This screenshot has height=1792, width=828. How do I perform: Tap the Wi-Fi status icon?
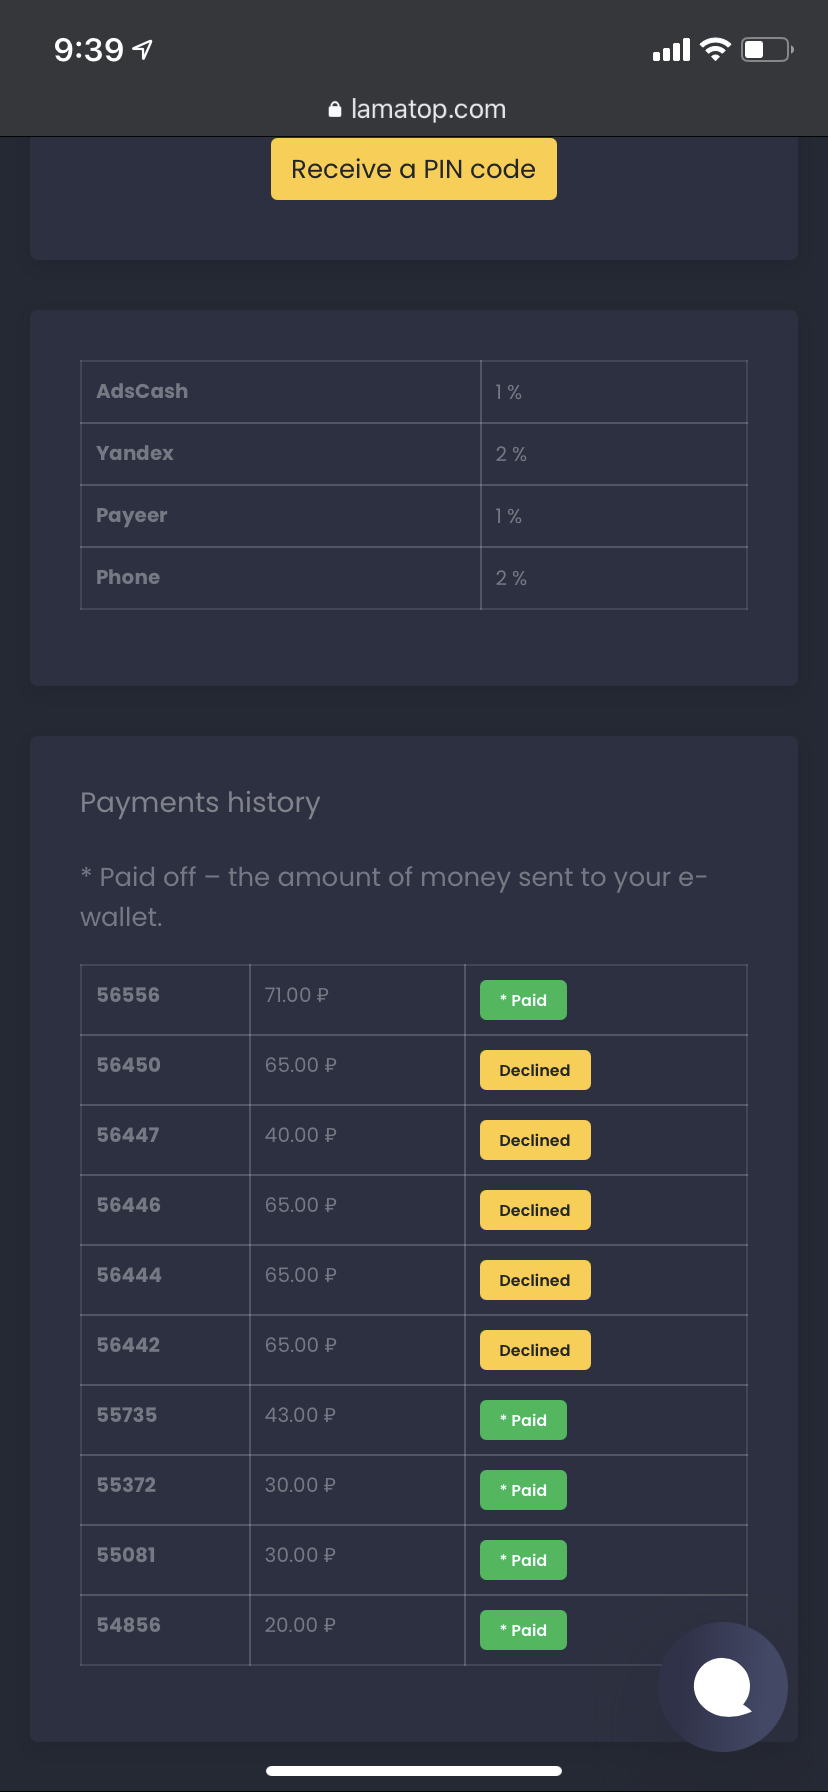tap(715, 49)
